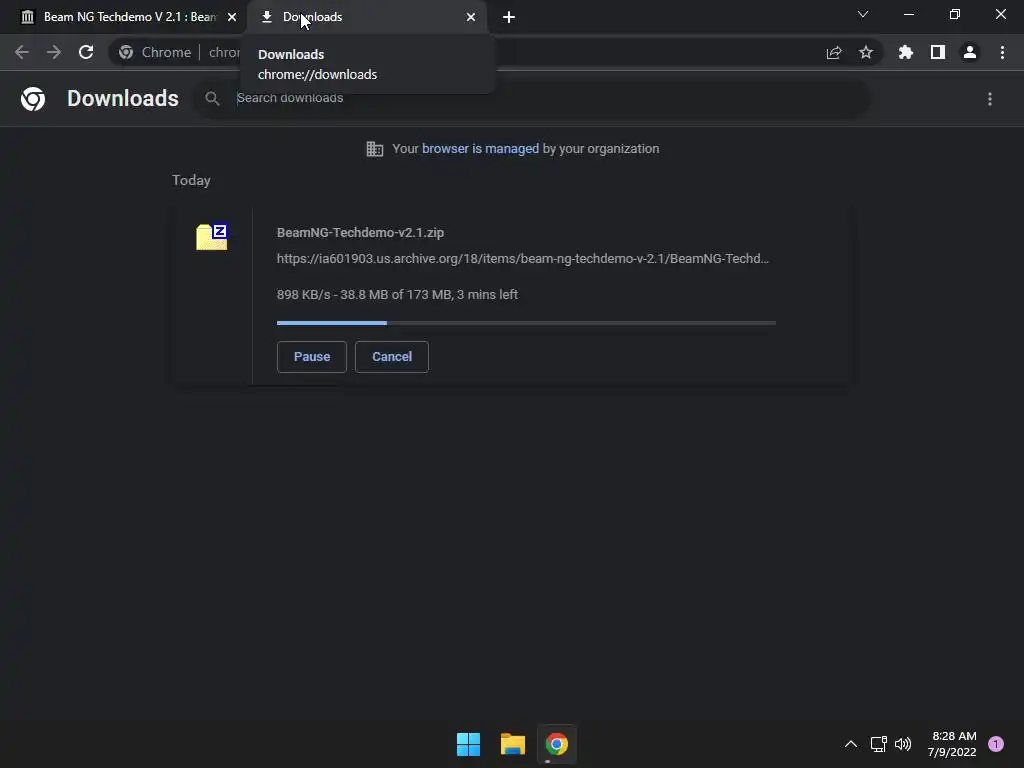Select the Downloads browser tab
The image size is (1024, 768).
point(366,17)
